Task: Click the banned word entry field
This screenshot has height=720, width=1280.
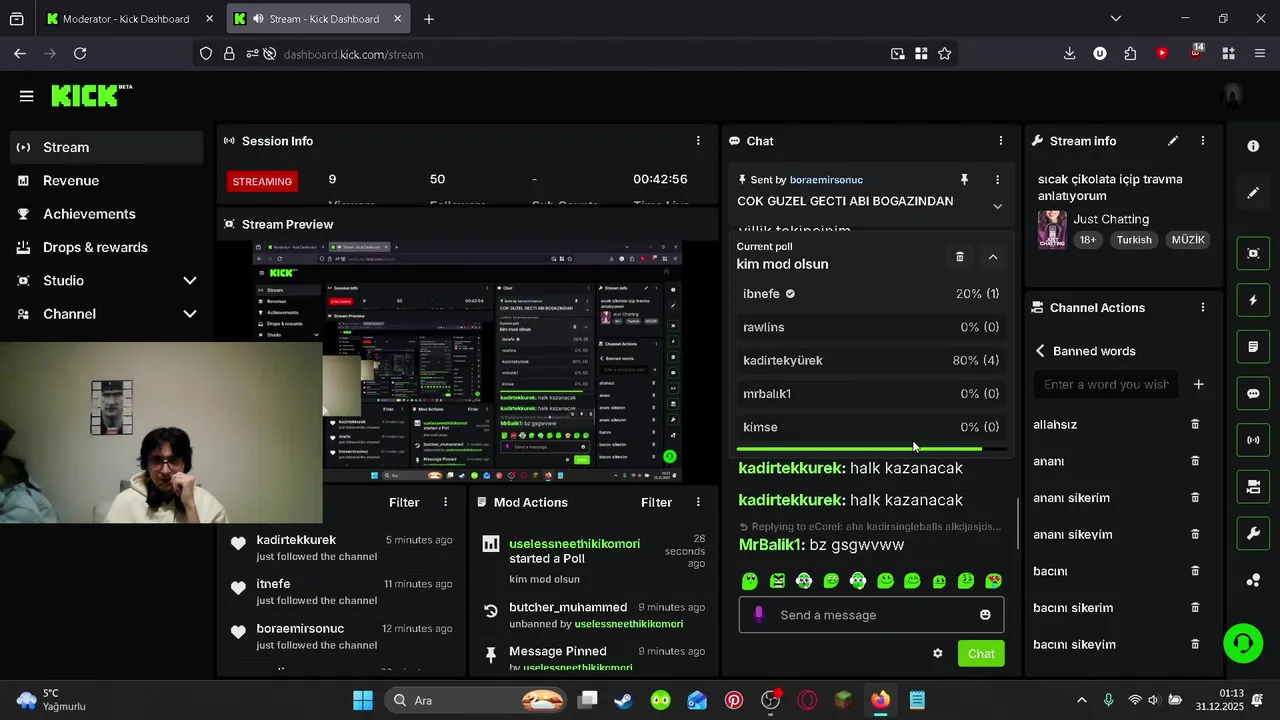Action: (1106, 384)
